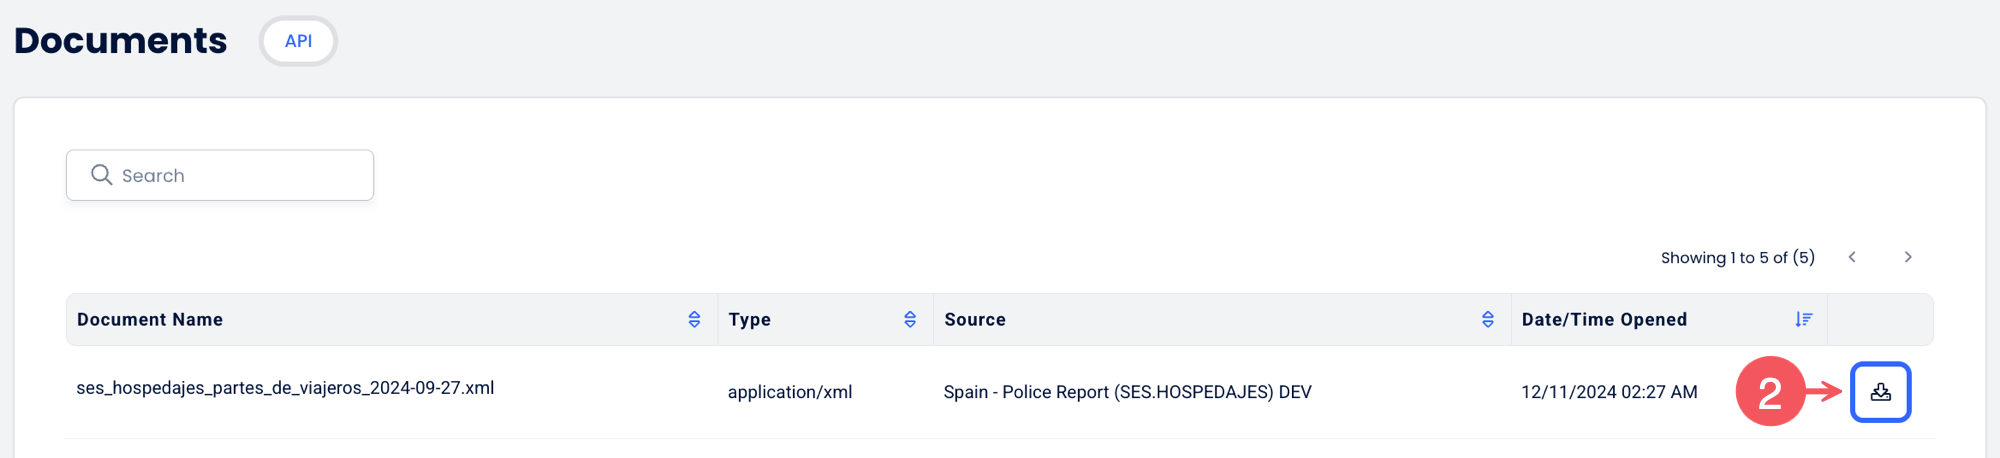Image resolution: width=2000 pixels, height=458 pixels.
Task: Click the 12/11/2024 02:27 AM date cell
Action: point(1609,392)
